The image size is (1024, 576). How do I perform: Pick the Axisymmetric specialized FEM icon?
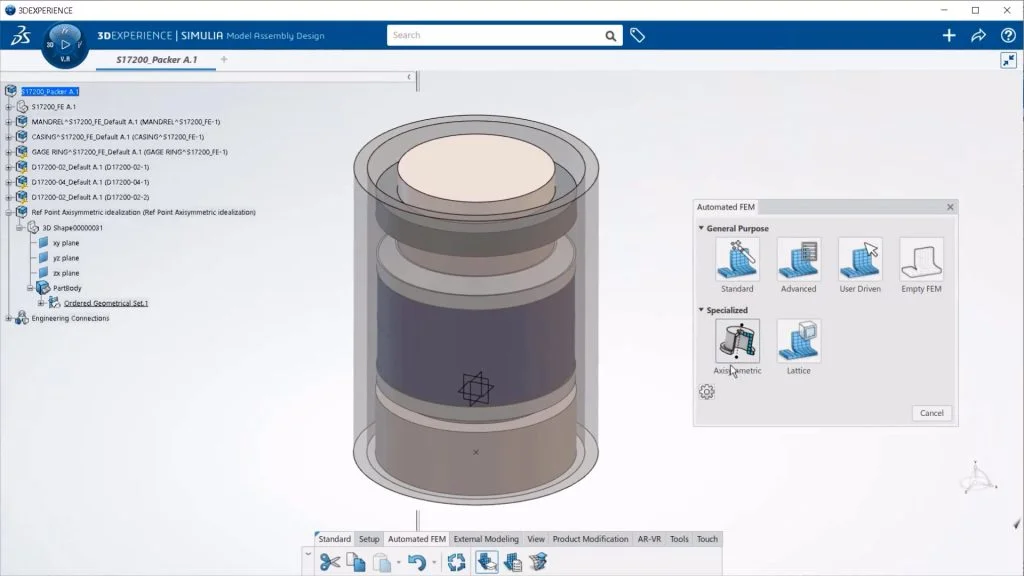pos(736,343)
